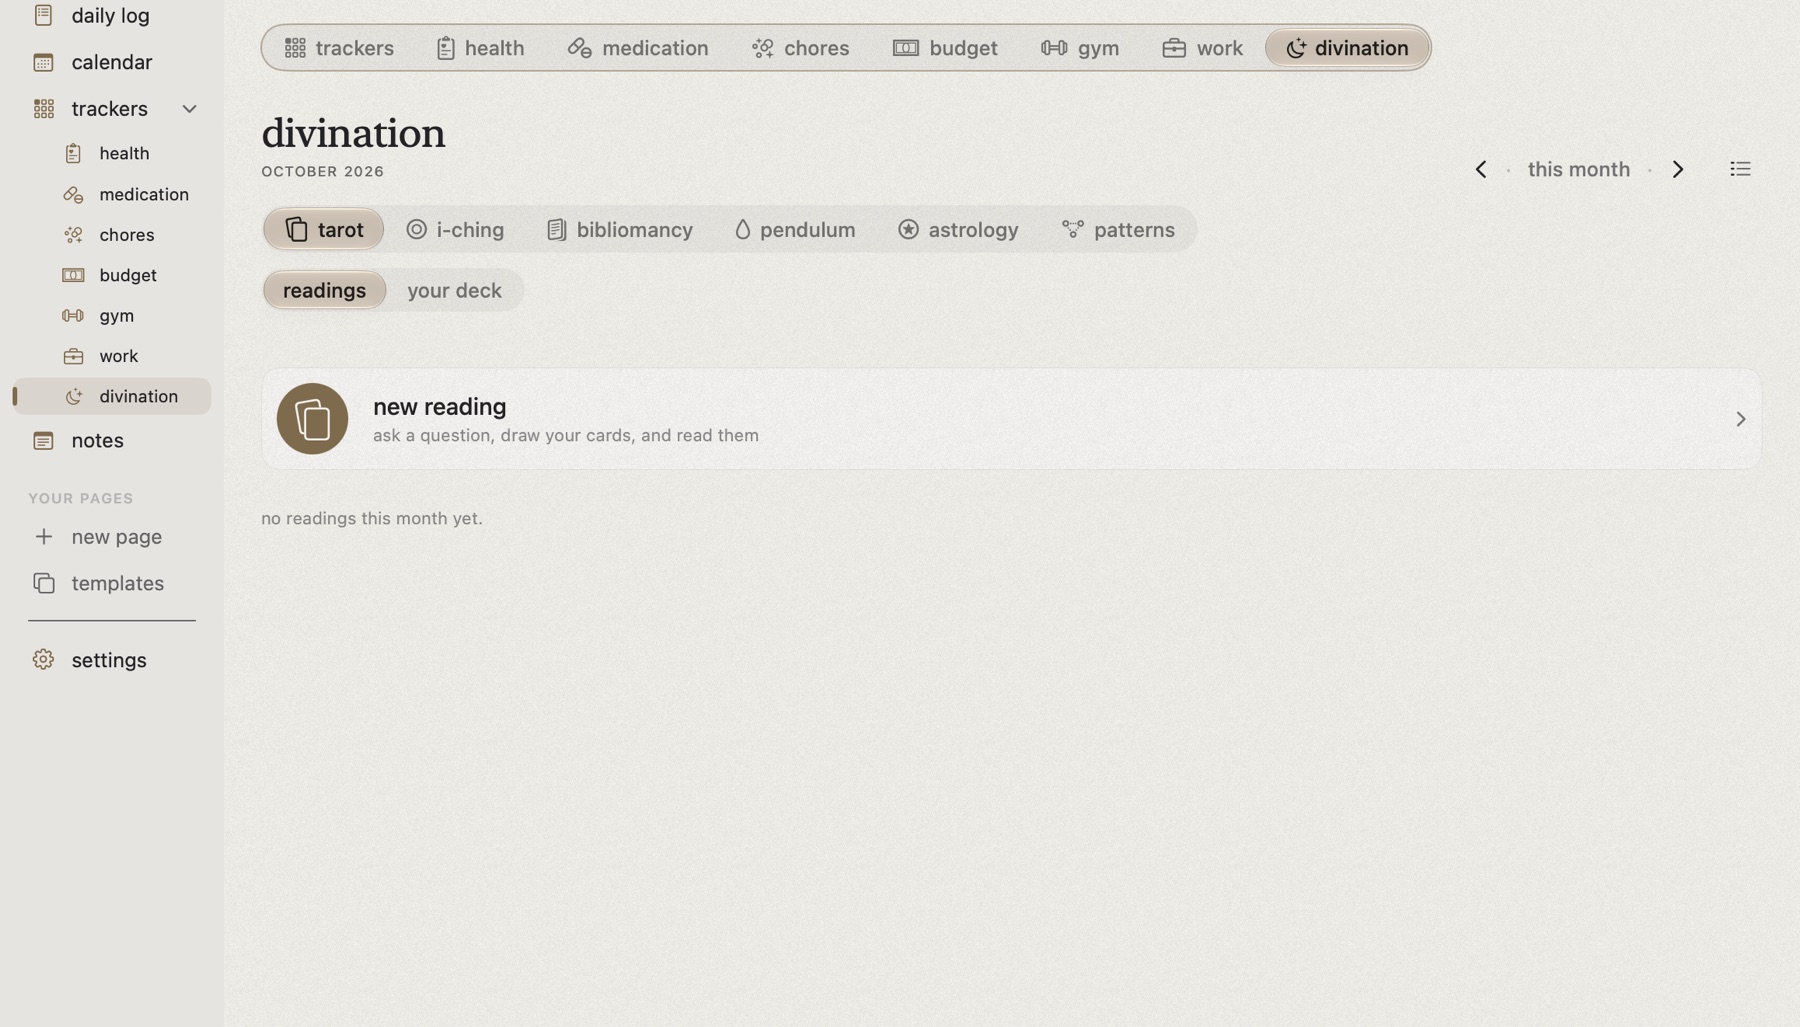Open new reading with the right chevron

(1740, 419)
